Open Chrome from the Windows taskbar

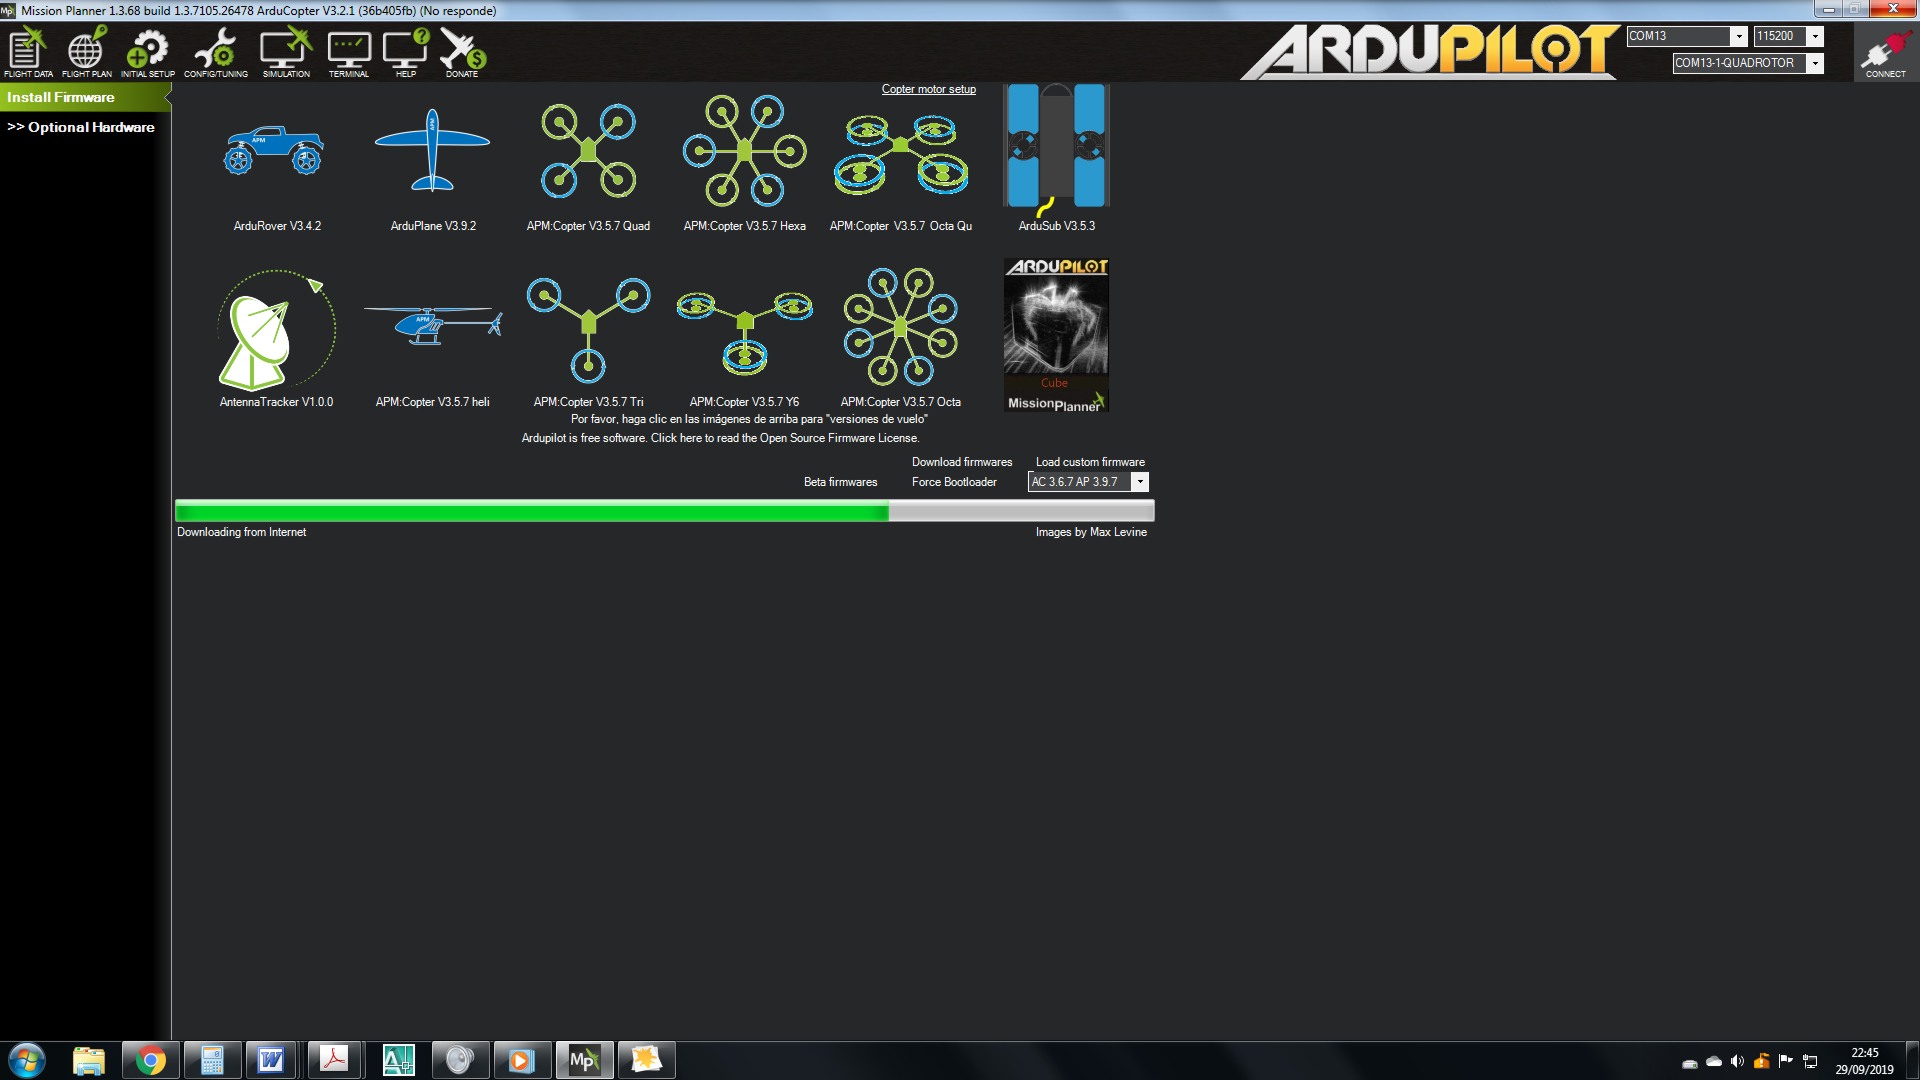[x=151, y=1060]
